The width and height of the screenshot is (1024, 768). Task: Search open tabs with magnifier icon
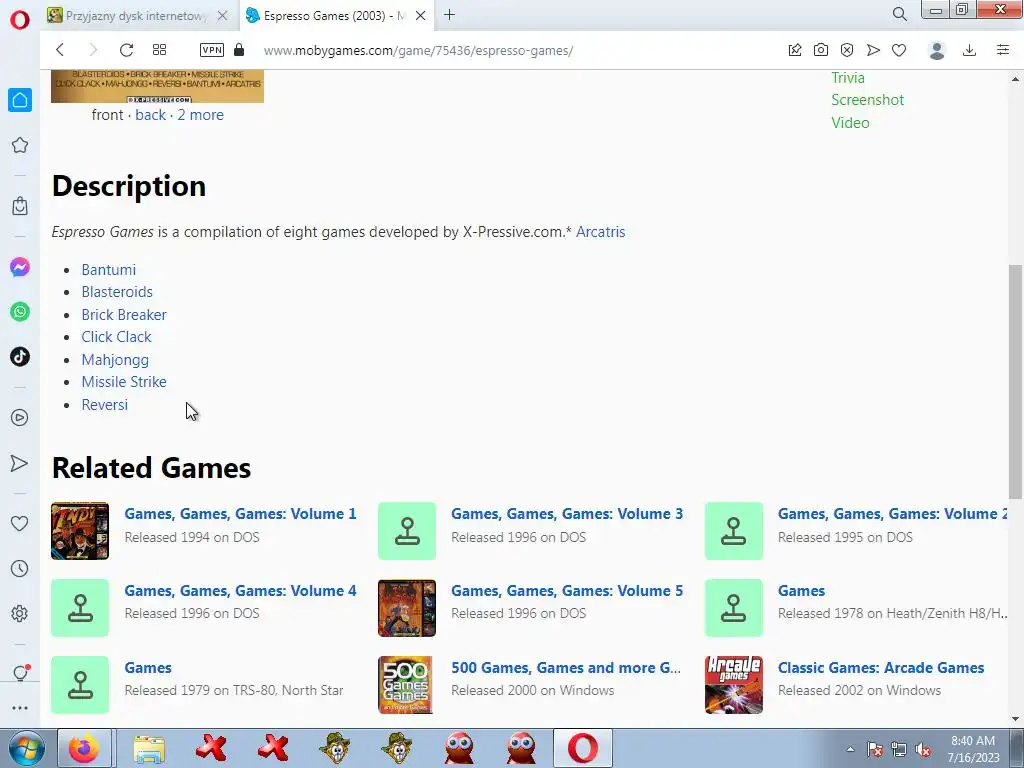899,14
